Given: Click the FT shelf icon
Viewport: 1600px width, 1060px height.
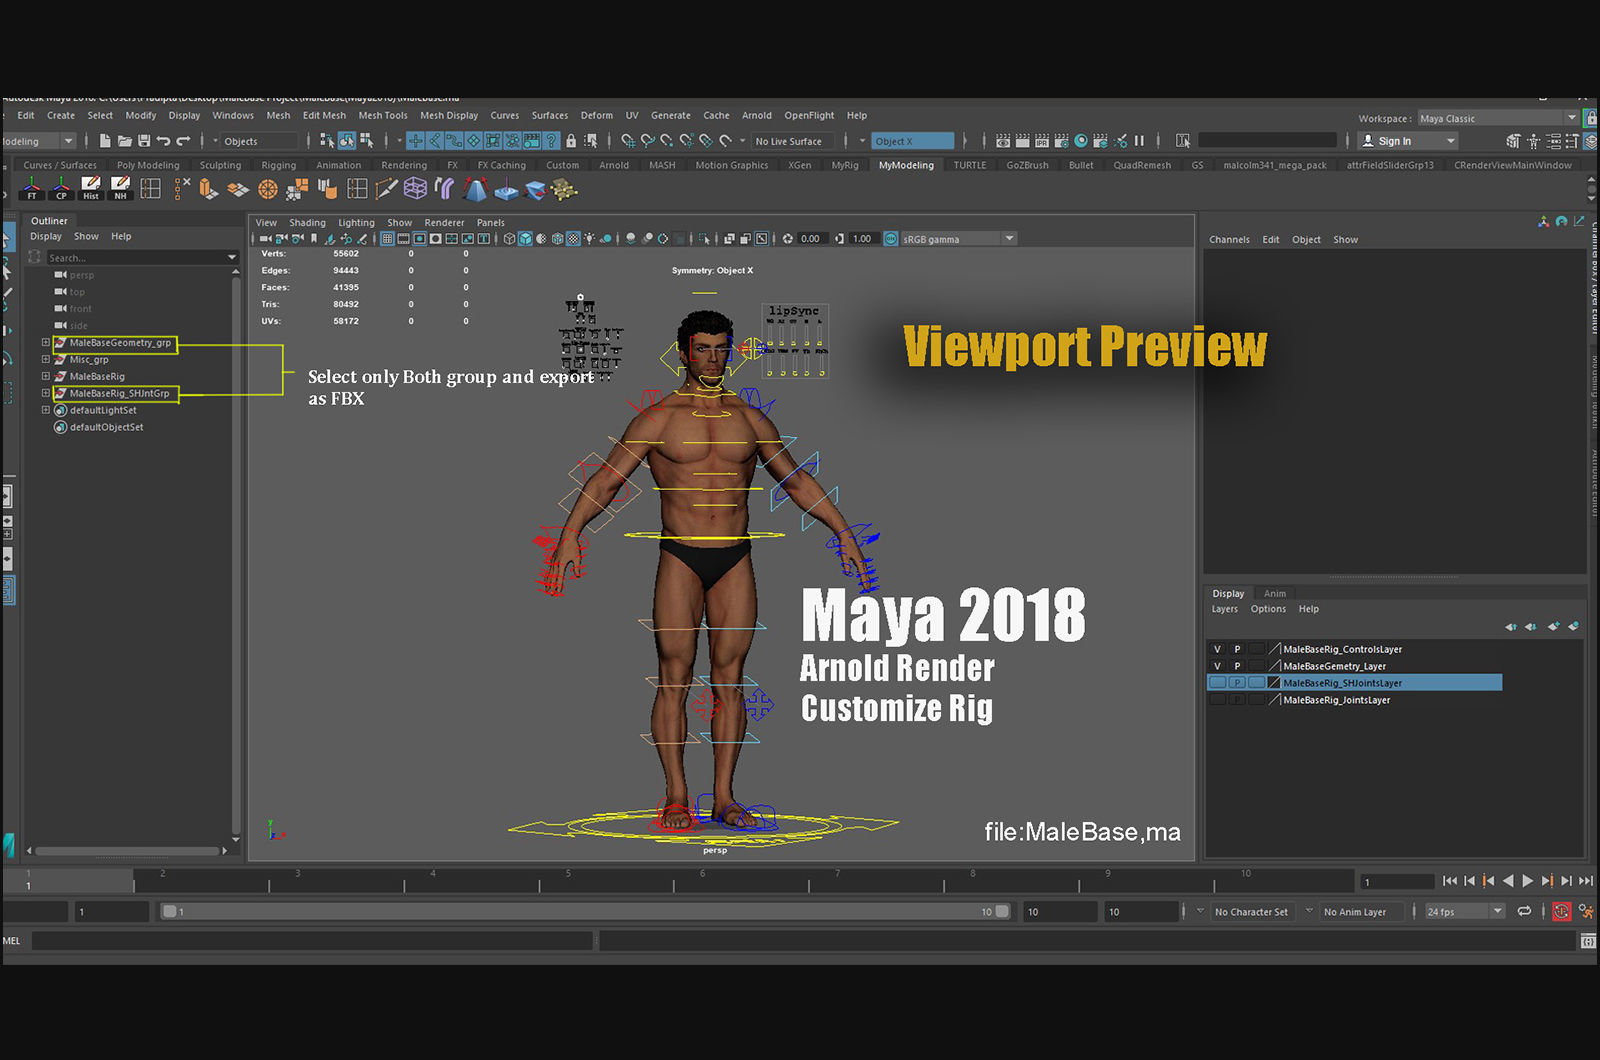Looking at the screenshot, I should click(x=32, y=189).
